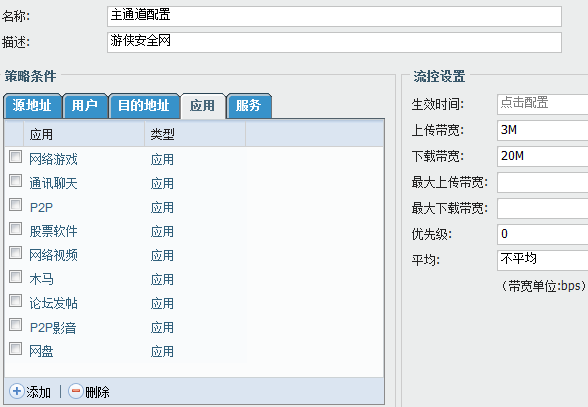
Task: Toggle the 股票软件 checkbox
Action: pos(15,228)
